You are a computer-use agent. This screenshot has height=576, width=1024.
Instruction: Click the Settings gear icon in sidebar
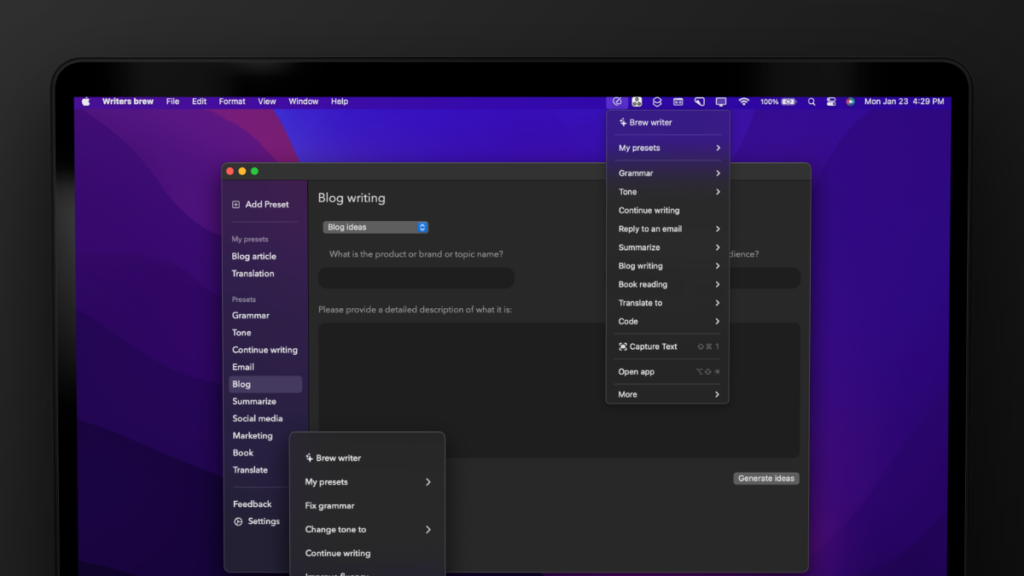(238, 521)
